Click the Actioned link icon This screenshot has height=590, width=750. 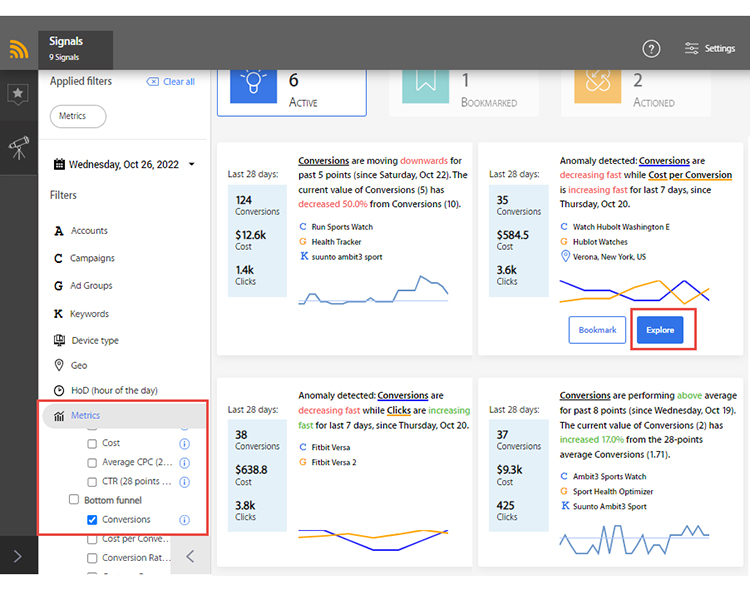[598, 86]
